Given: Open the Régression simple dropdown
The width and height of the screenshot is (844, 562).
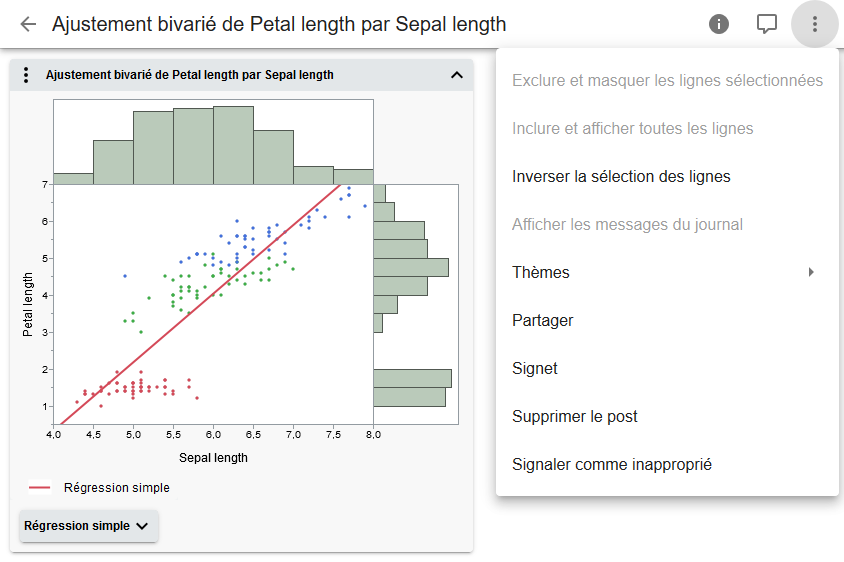Looking at the screenshot, I should pos(88,526).
